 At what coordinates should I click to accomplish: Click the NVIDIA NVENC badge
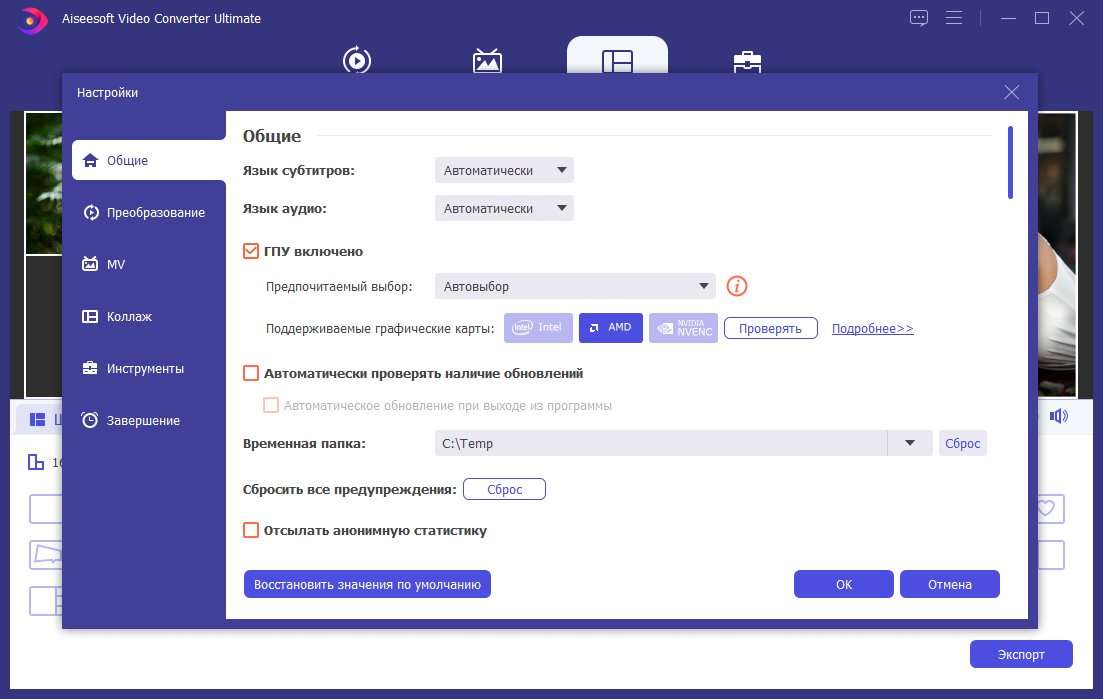tap(682, 328)
